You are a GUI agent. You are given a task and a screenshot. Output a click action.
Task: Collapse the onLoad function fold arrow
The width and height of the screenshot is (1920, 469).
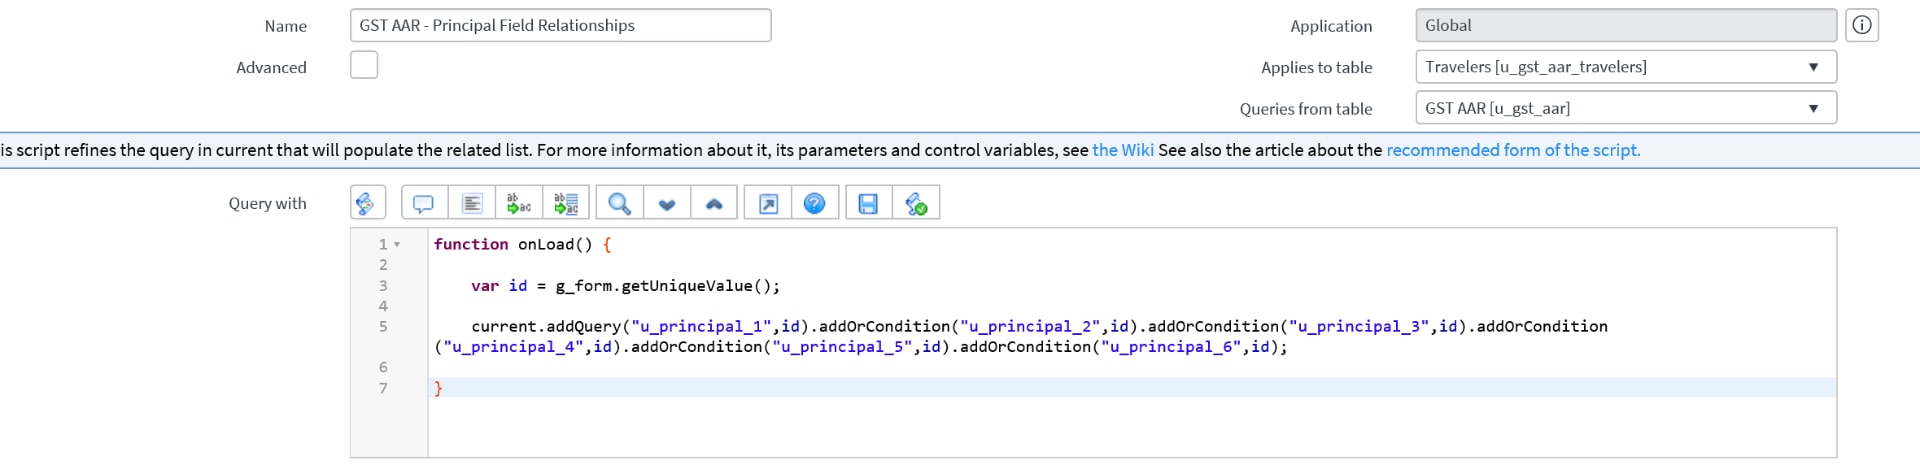tap(397, 245)
